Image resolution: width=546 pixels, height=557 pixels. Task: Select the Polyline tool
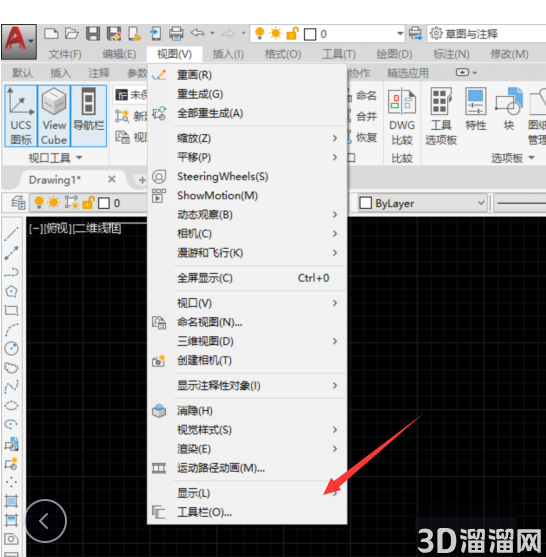click(x=11, y=272)
